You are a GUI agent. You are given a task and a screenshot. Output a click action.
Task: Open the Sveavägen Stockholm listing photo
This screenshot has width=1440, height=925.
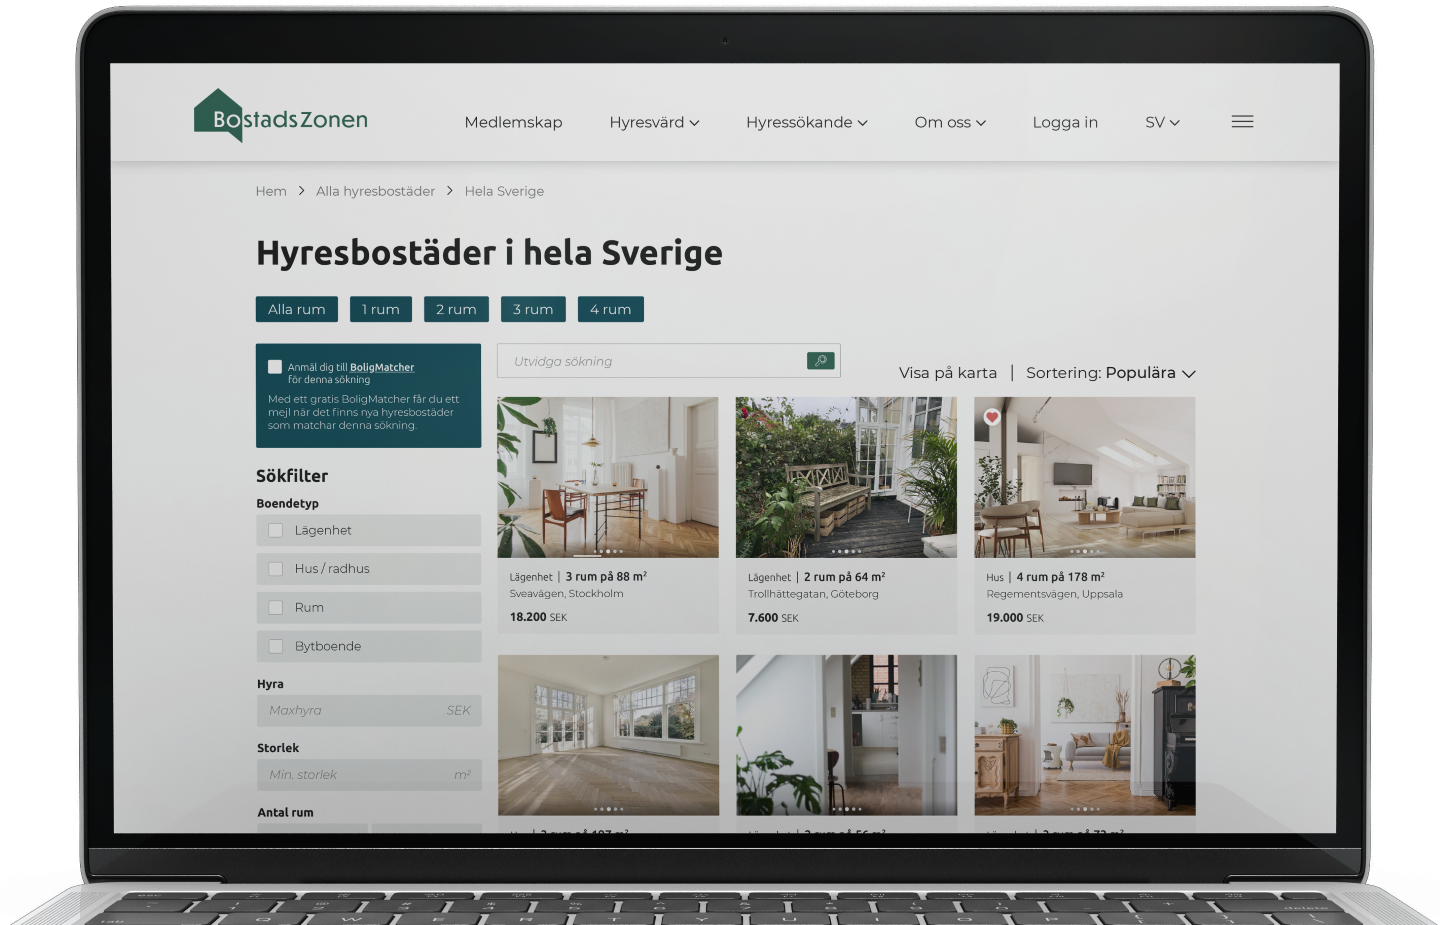pos(608,477)
